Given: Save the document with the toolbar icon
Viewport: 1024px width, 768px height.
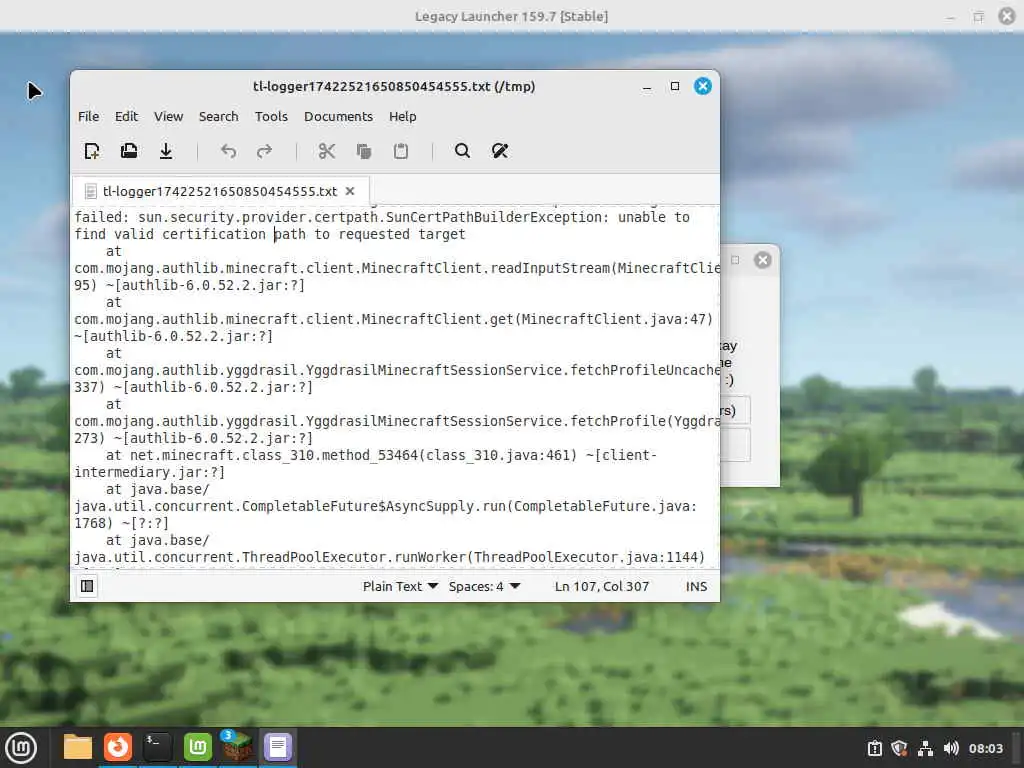Looking at the screenshot, I should click(x=166, y=152).
